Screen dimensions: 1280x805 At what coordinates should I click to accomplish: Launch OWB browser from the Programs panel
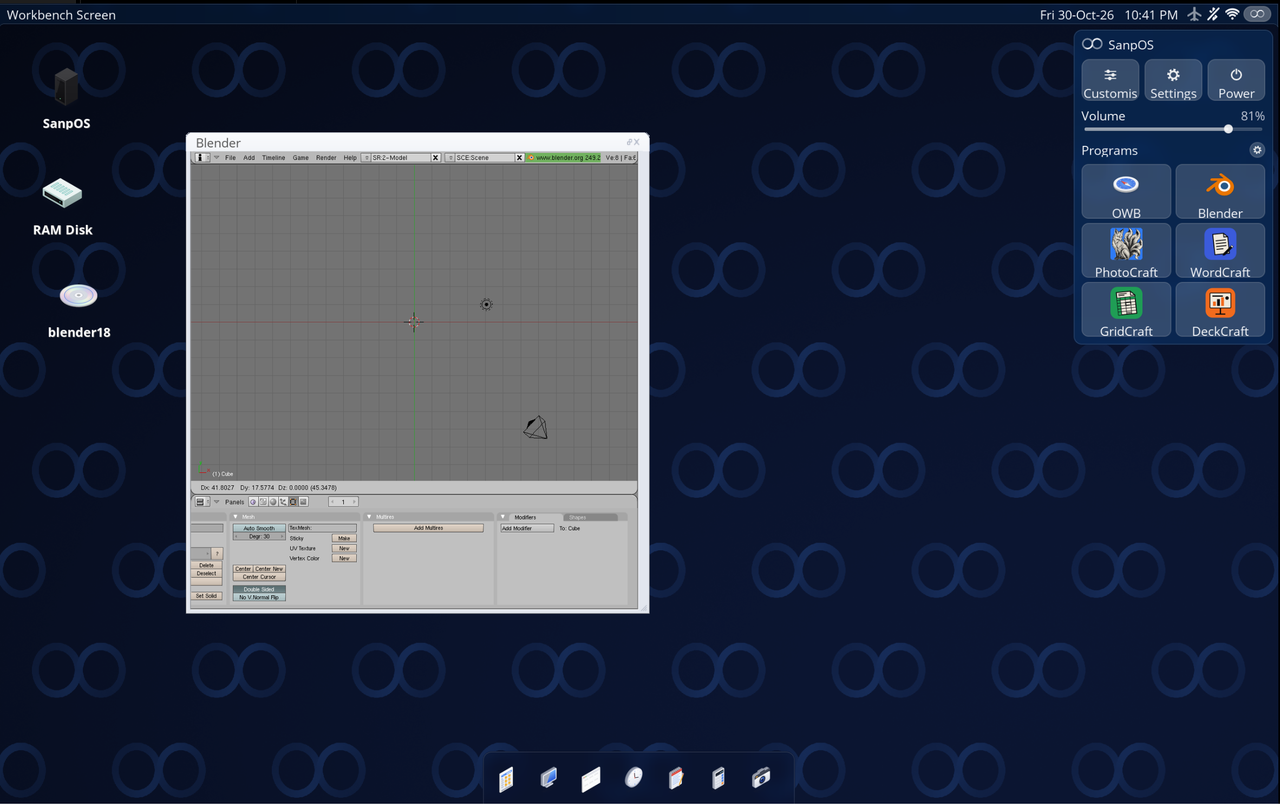coord(1126,191)
